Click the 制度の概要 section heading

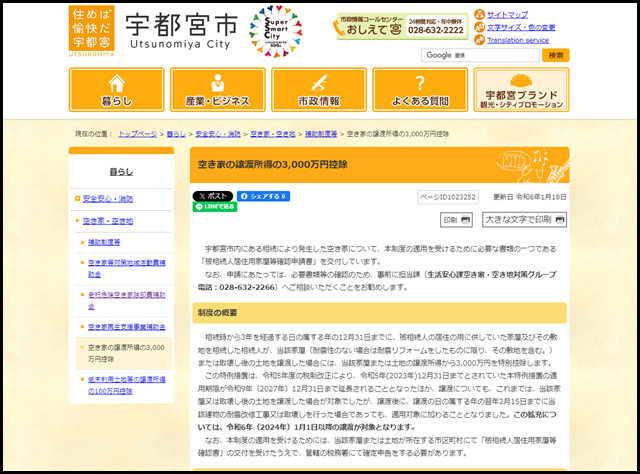pyautogui.click(x=380, y=313)
